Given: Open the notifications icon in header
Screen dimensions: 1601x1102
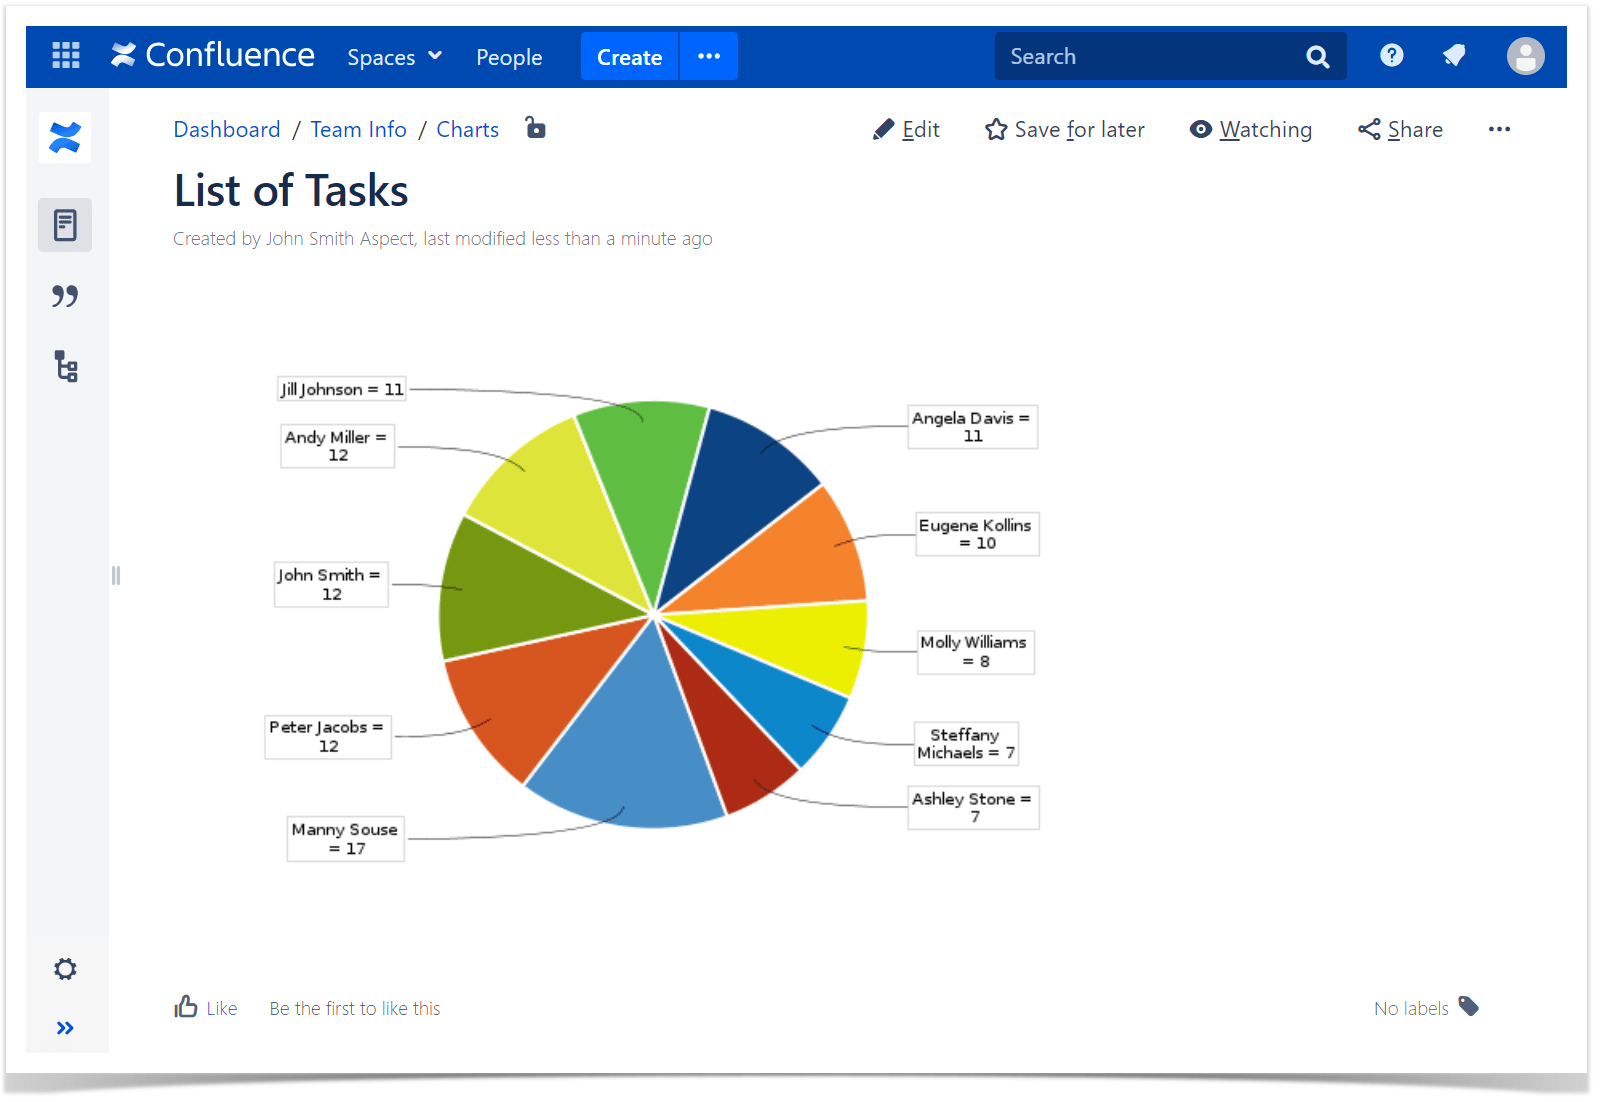Looking at the screenshot, I should point(1455,56).
